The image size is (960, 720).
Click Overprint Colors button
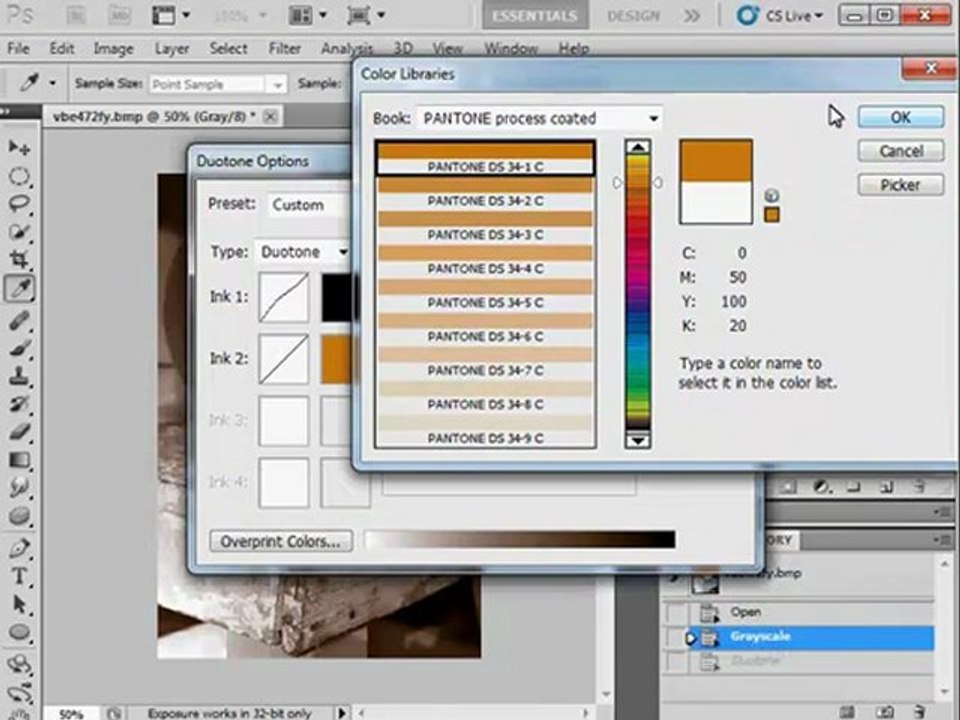click(x=281, y=541)
